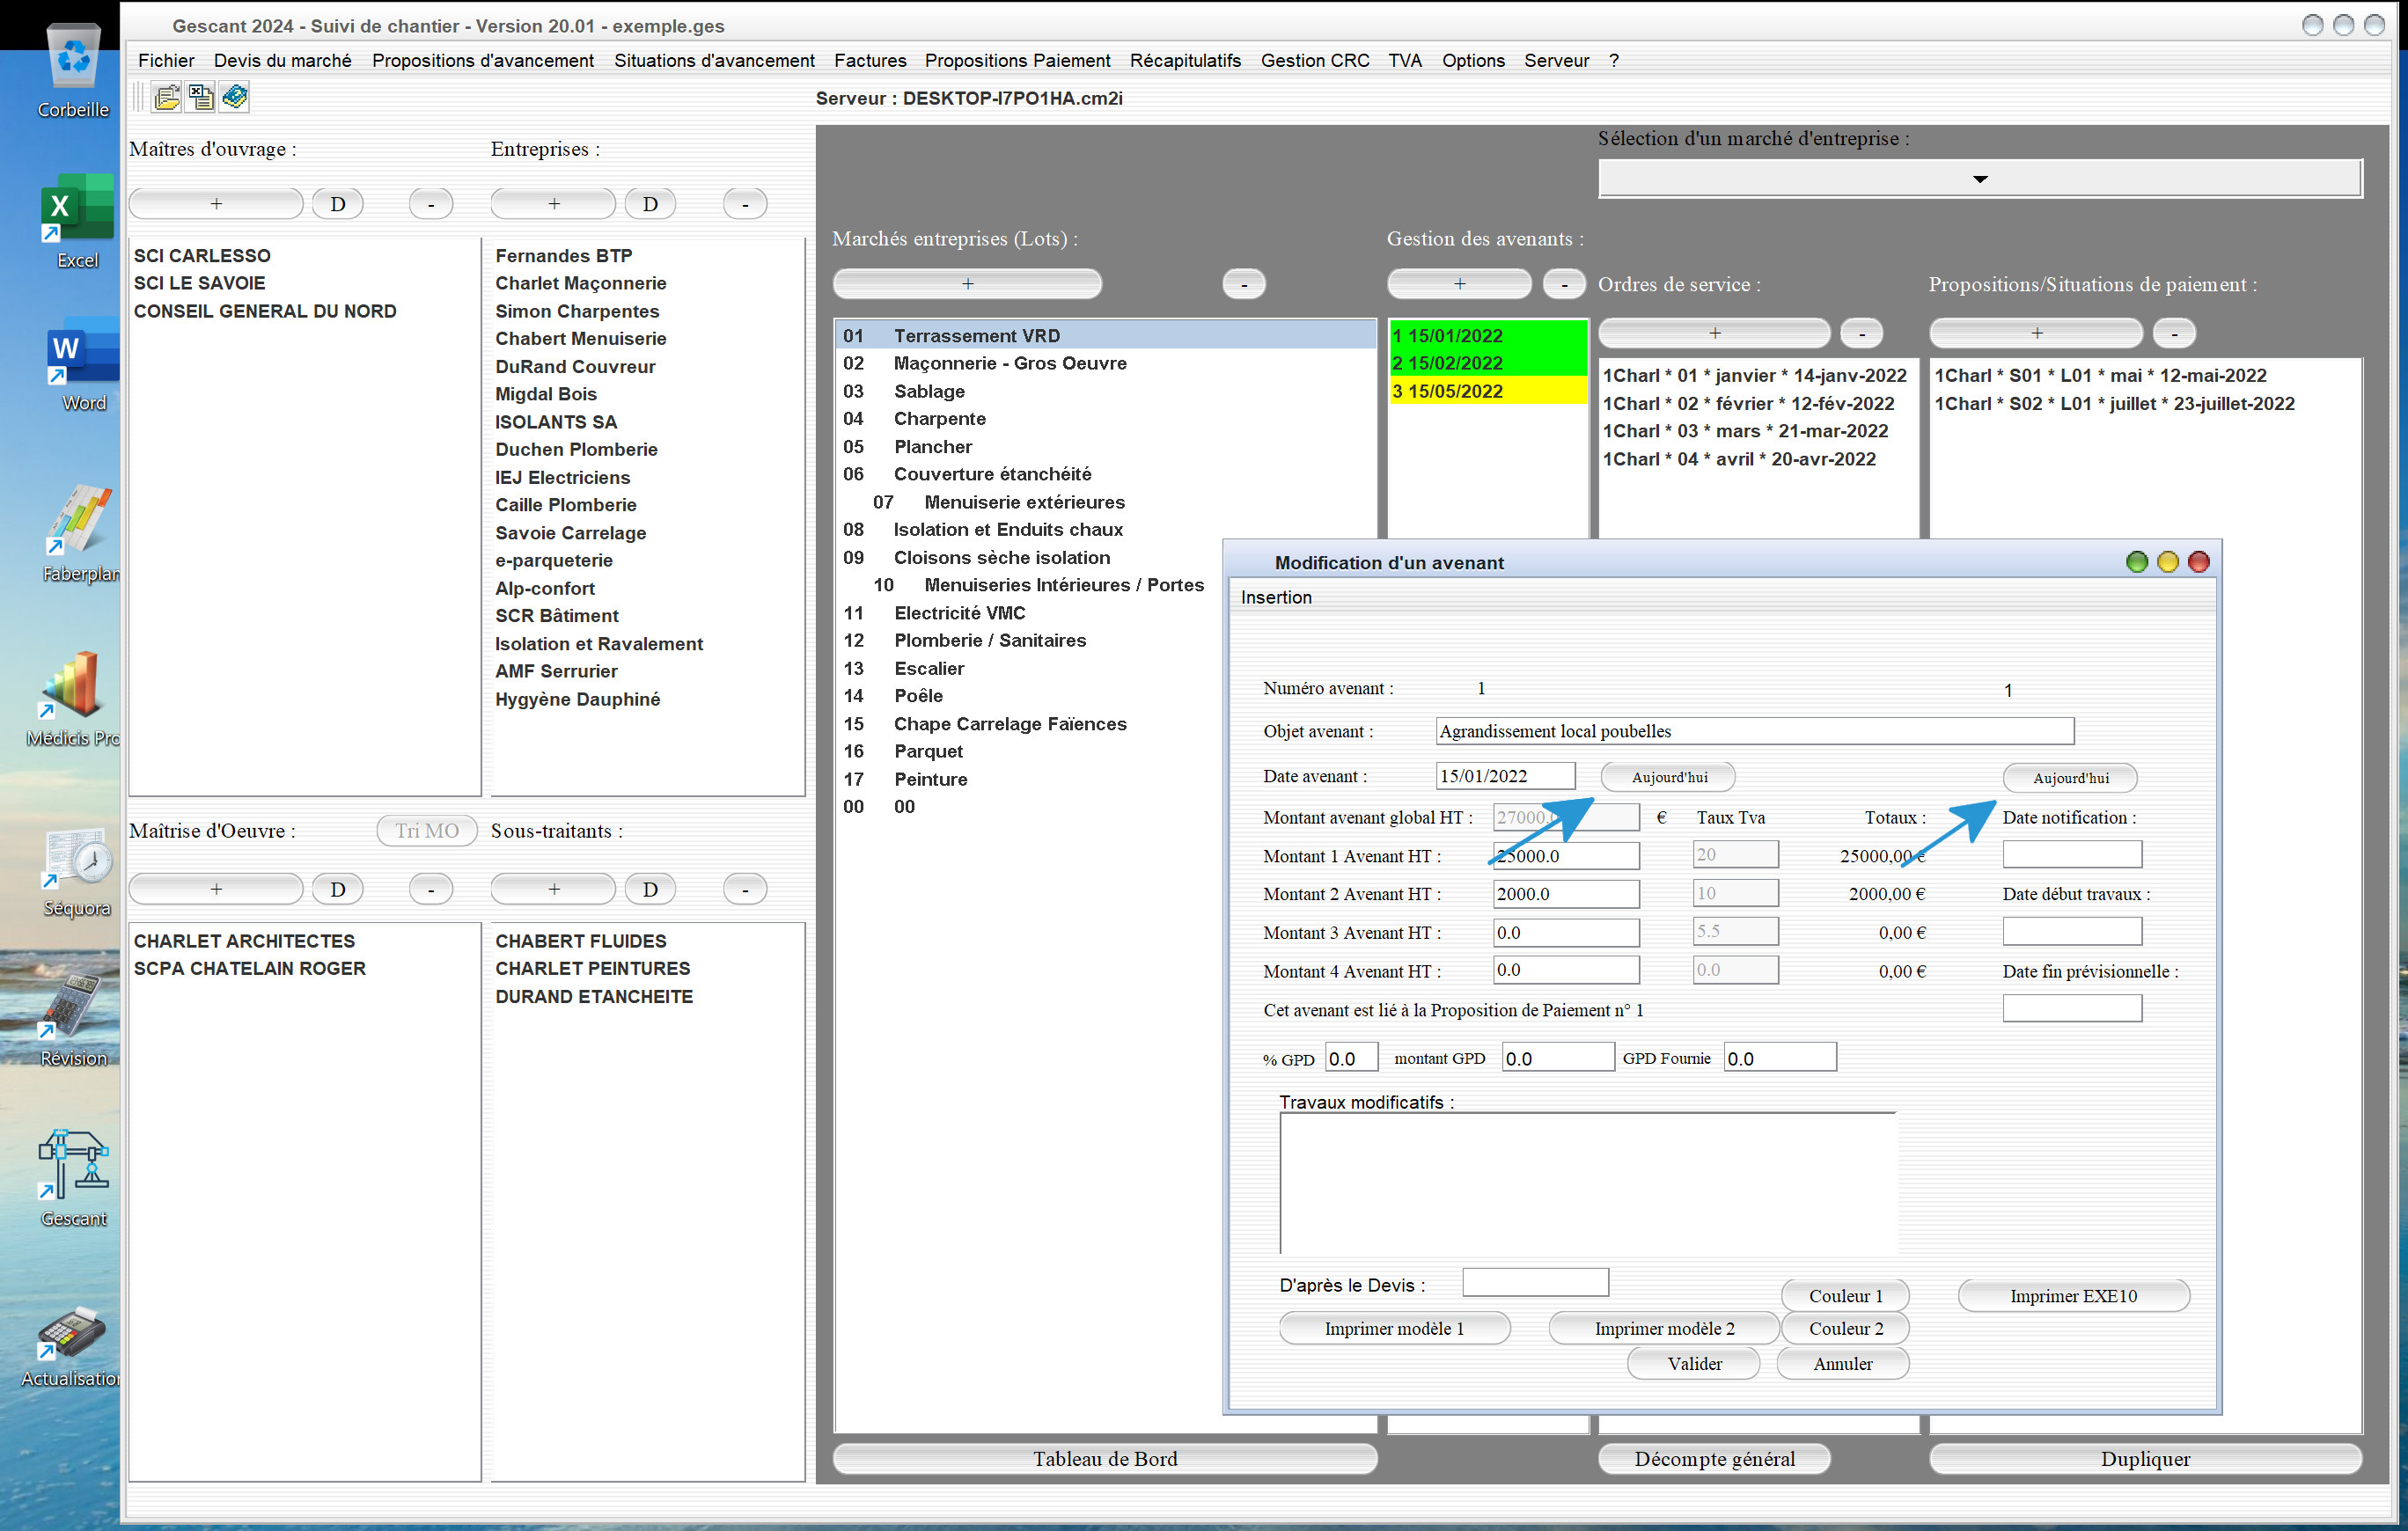Open the Révision calculator desktop shortcut
Image resolution: width=2408 pixels, height=1531 pixels.
pos(73,1020)
